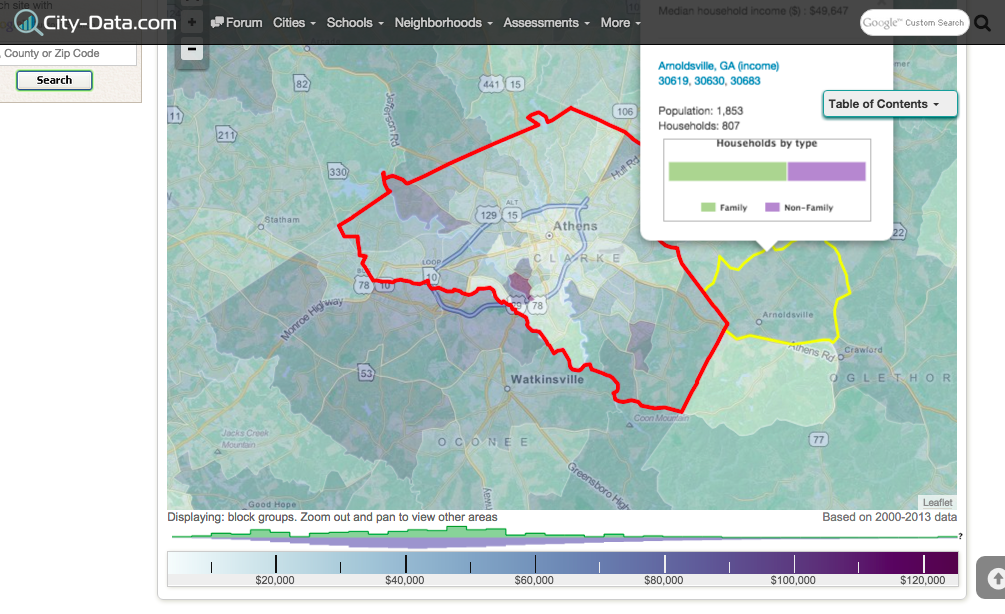This screenshot has height=614, width=1005.
Task: Open the Schools dropdown menu
Action: (x=355, y=22)
